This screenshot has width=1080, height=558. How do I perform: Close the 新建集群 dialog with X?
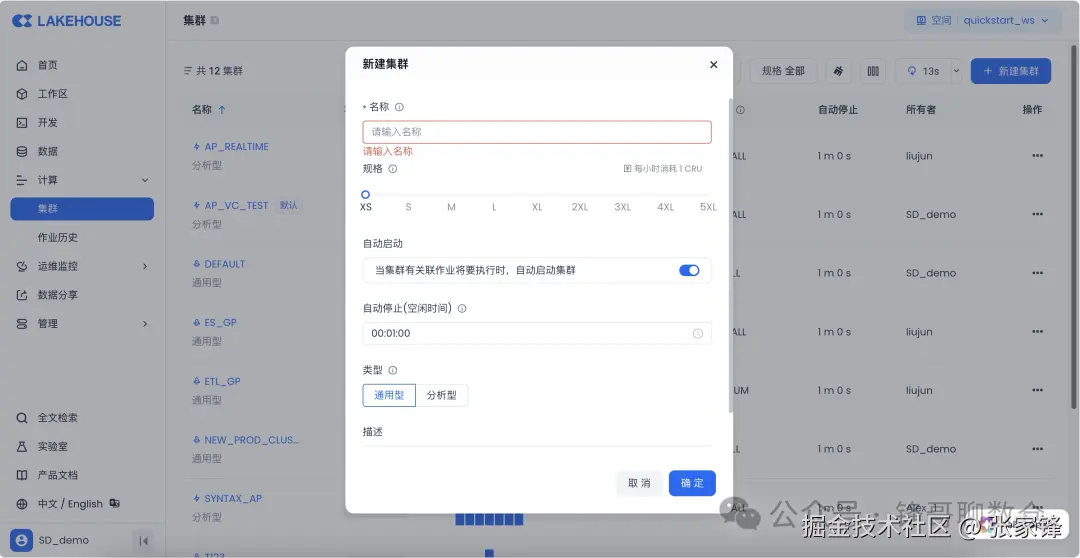click(x=714, y=65)
